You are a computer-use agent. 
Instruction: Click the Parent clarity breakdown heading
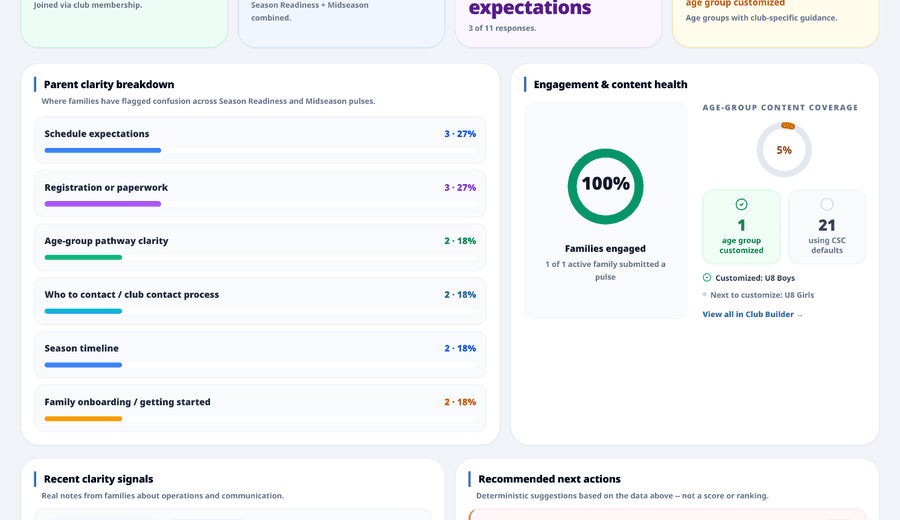[109, 84]
